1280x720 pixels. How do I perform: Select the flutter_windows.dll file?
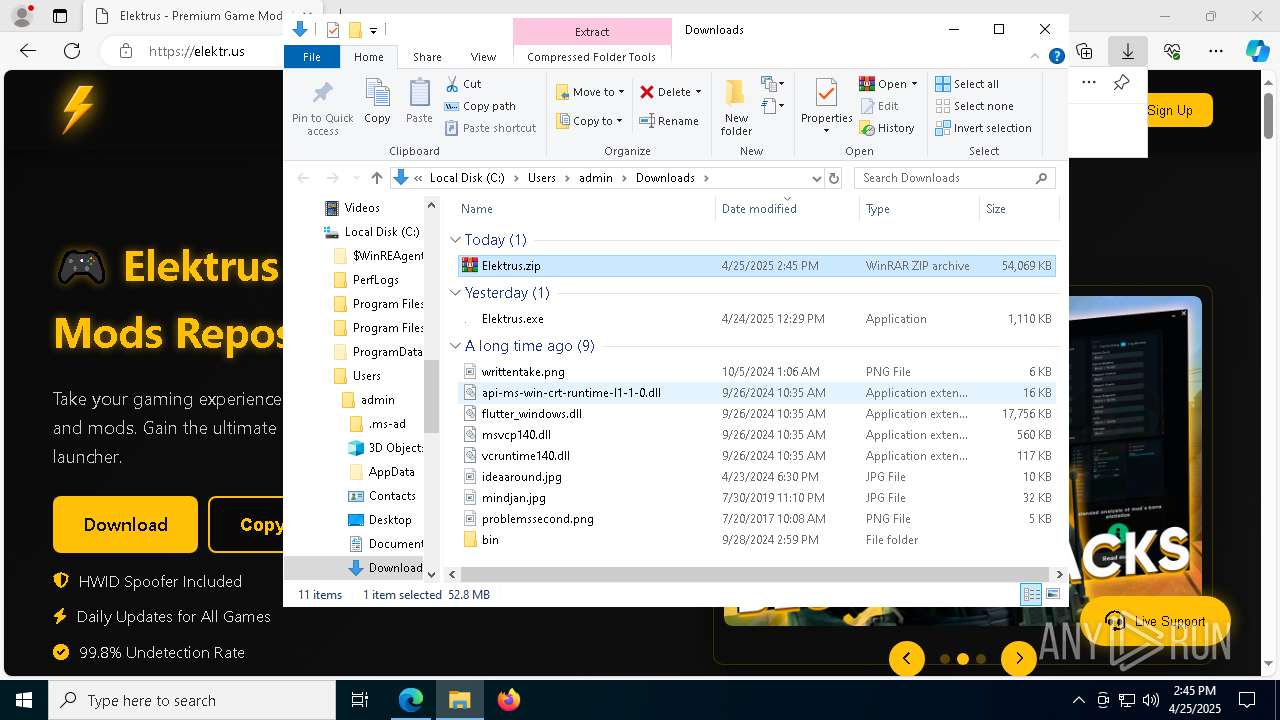pos(756,414)
